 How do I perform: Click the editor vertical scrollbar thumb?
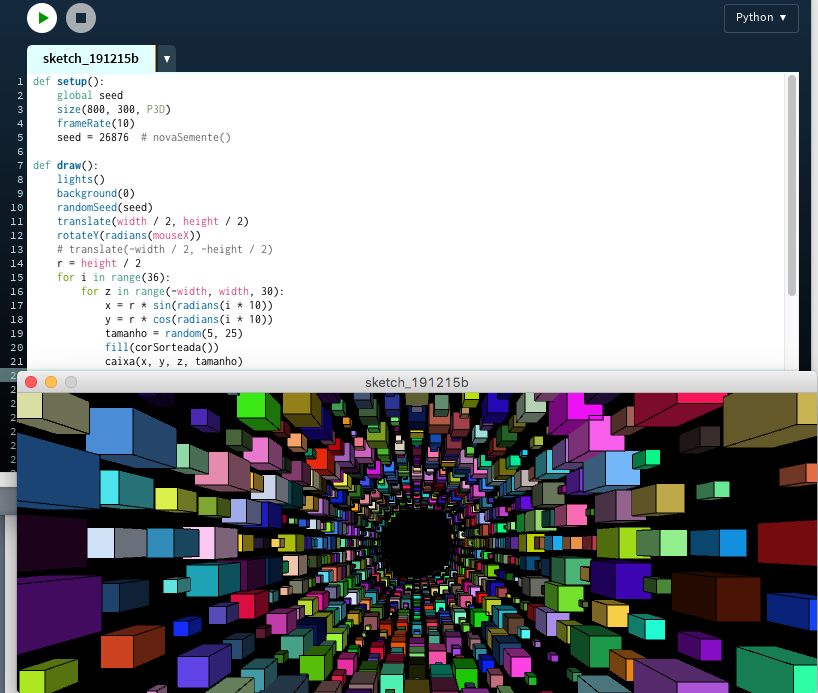point(791,185)
